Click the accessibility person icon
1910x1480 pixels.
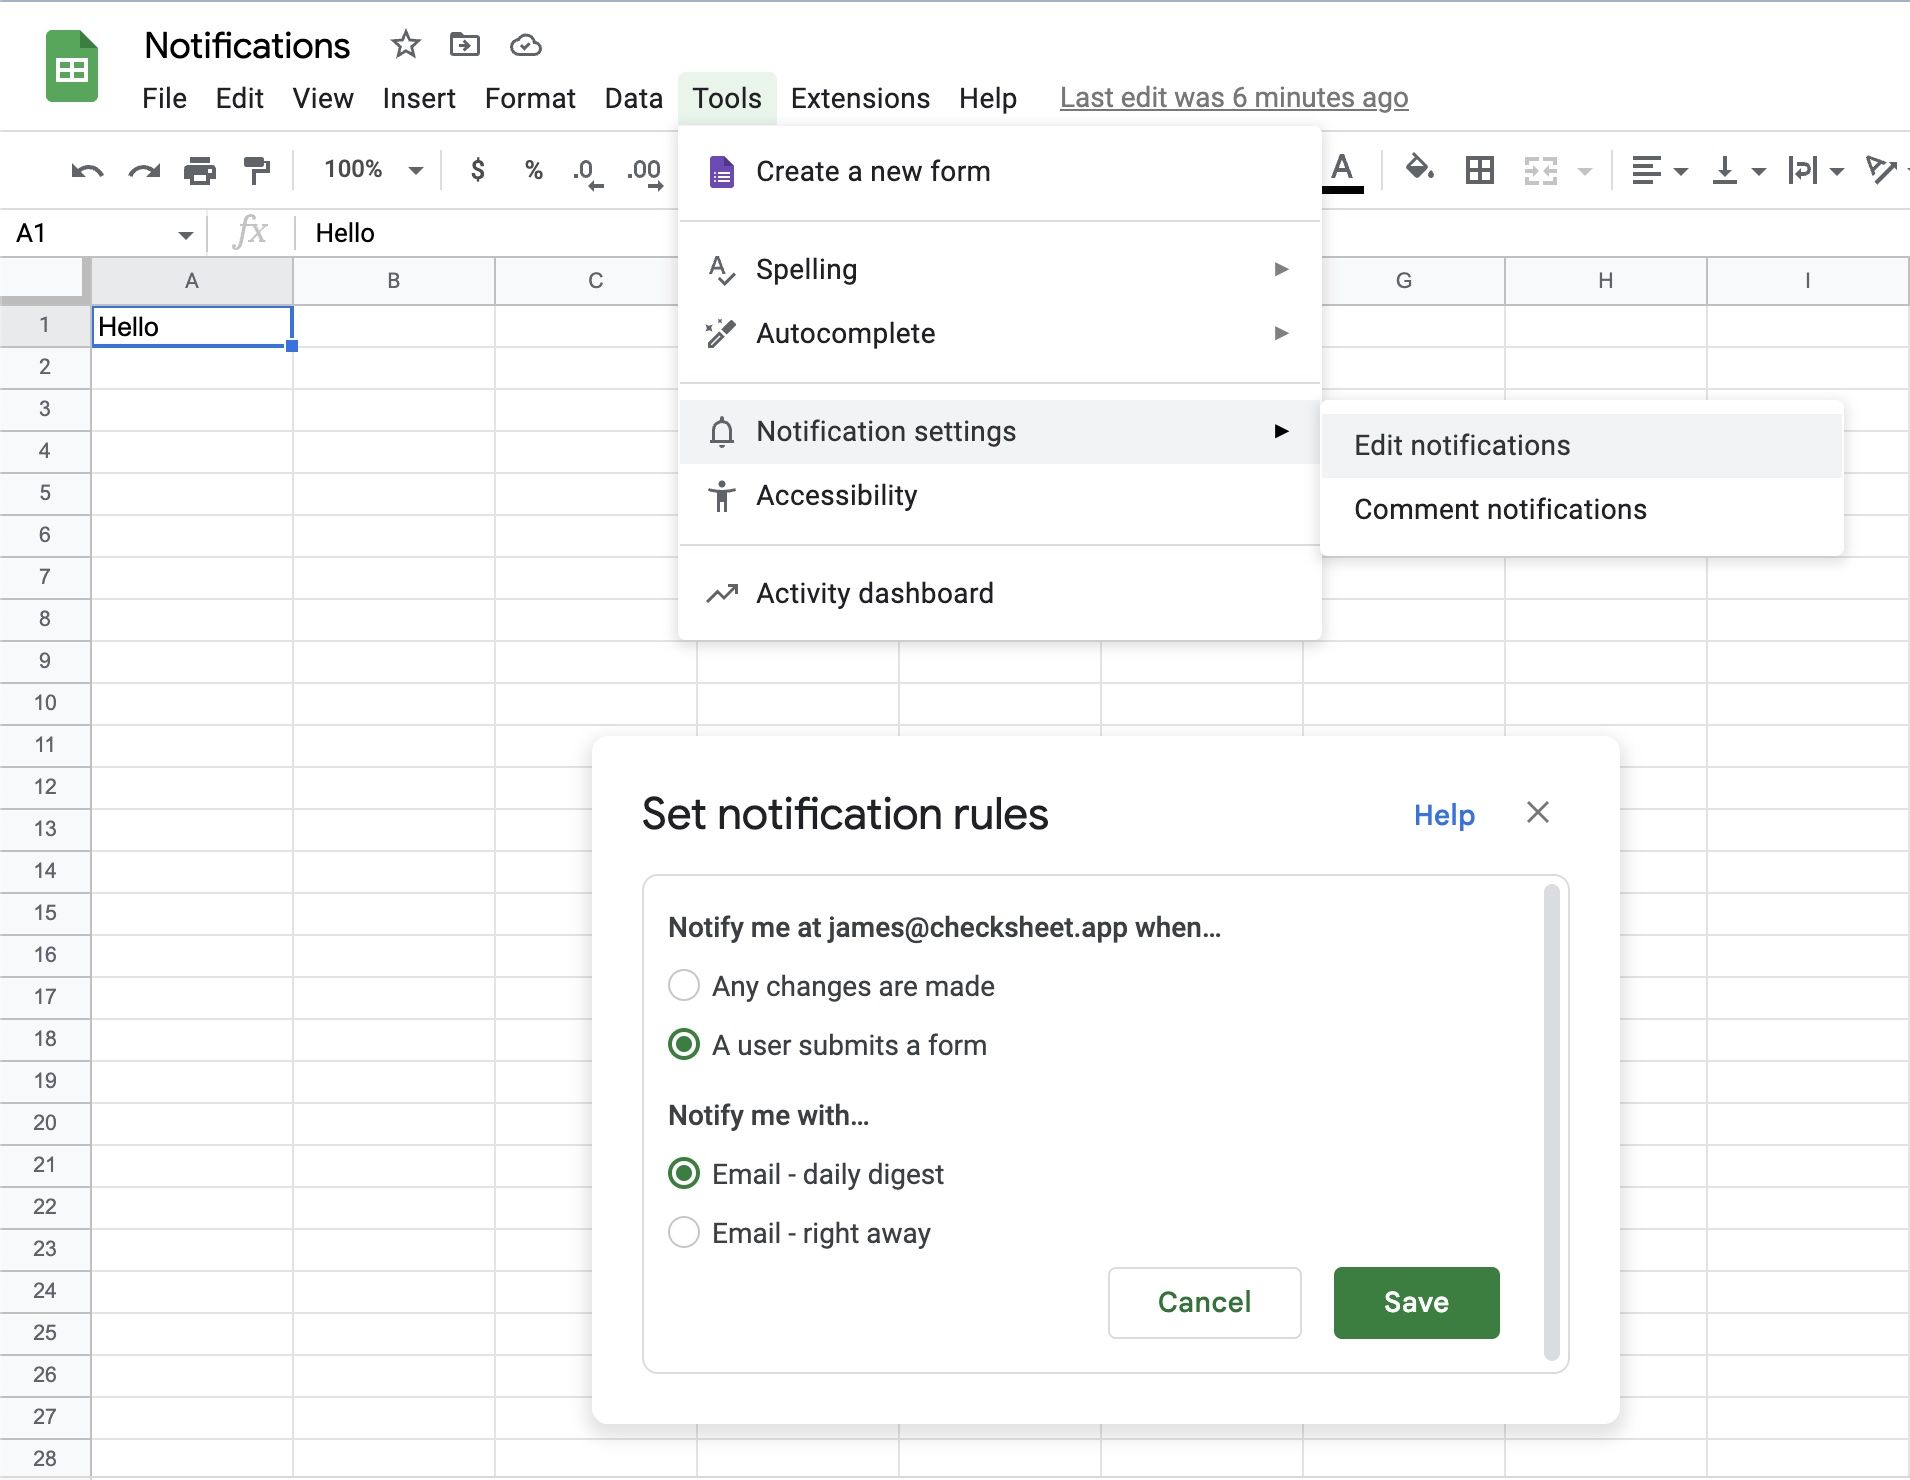click(722, 496)
